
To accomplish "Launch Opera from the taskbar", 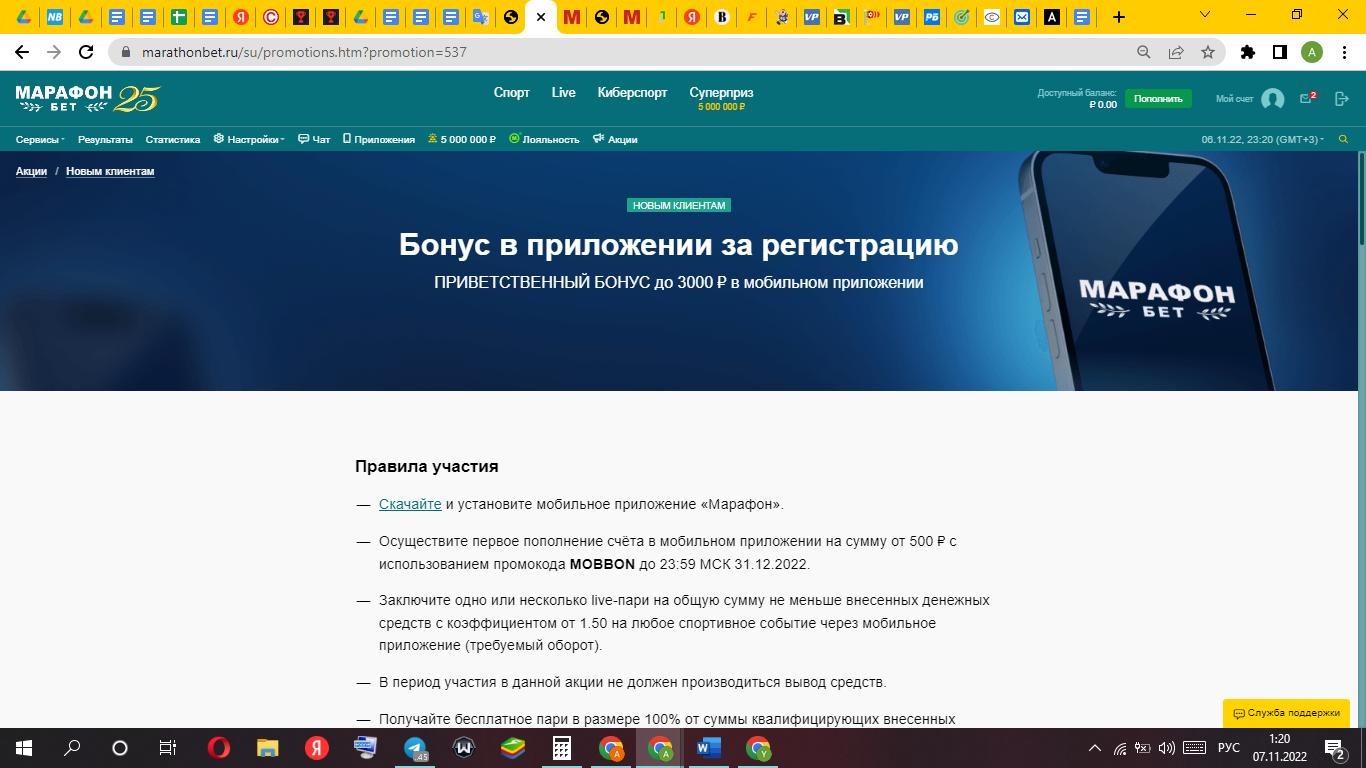I will 218,747.
